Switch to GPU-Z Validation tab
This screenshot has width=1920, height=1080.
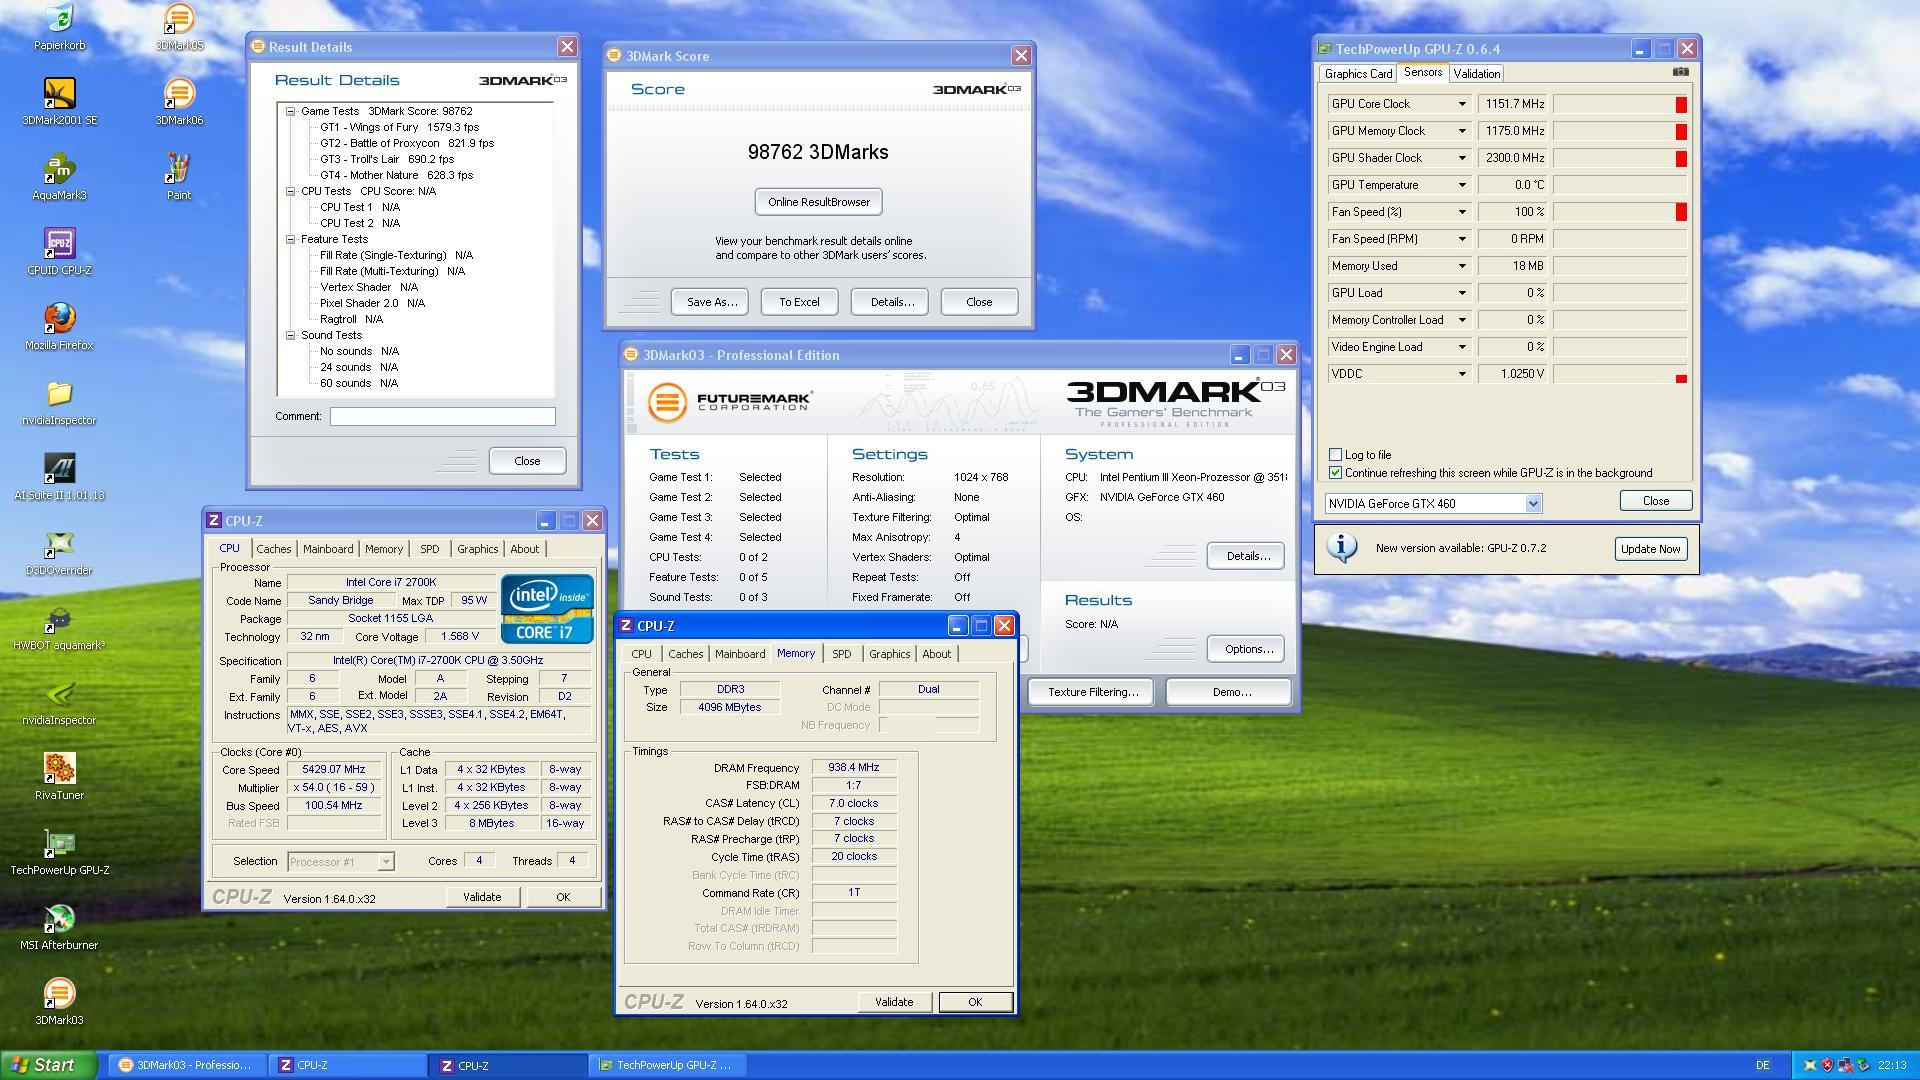point(1476,74)
